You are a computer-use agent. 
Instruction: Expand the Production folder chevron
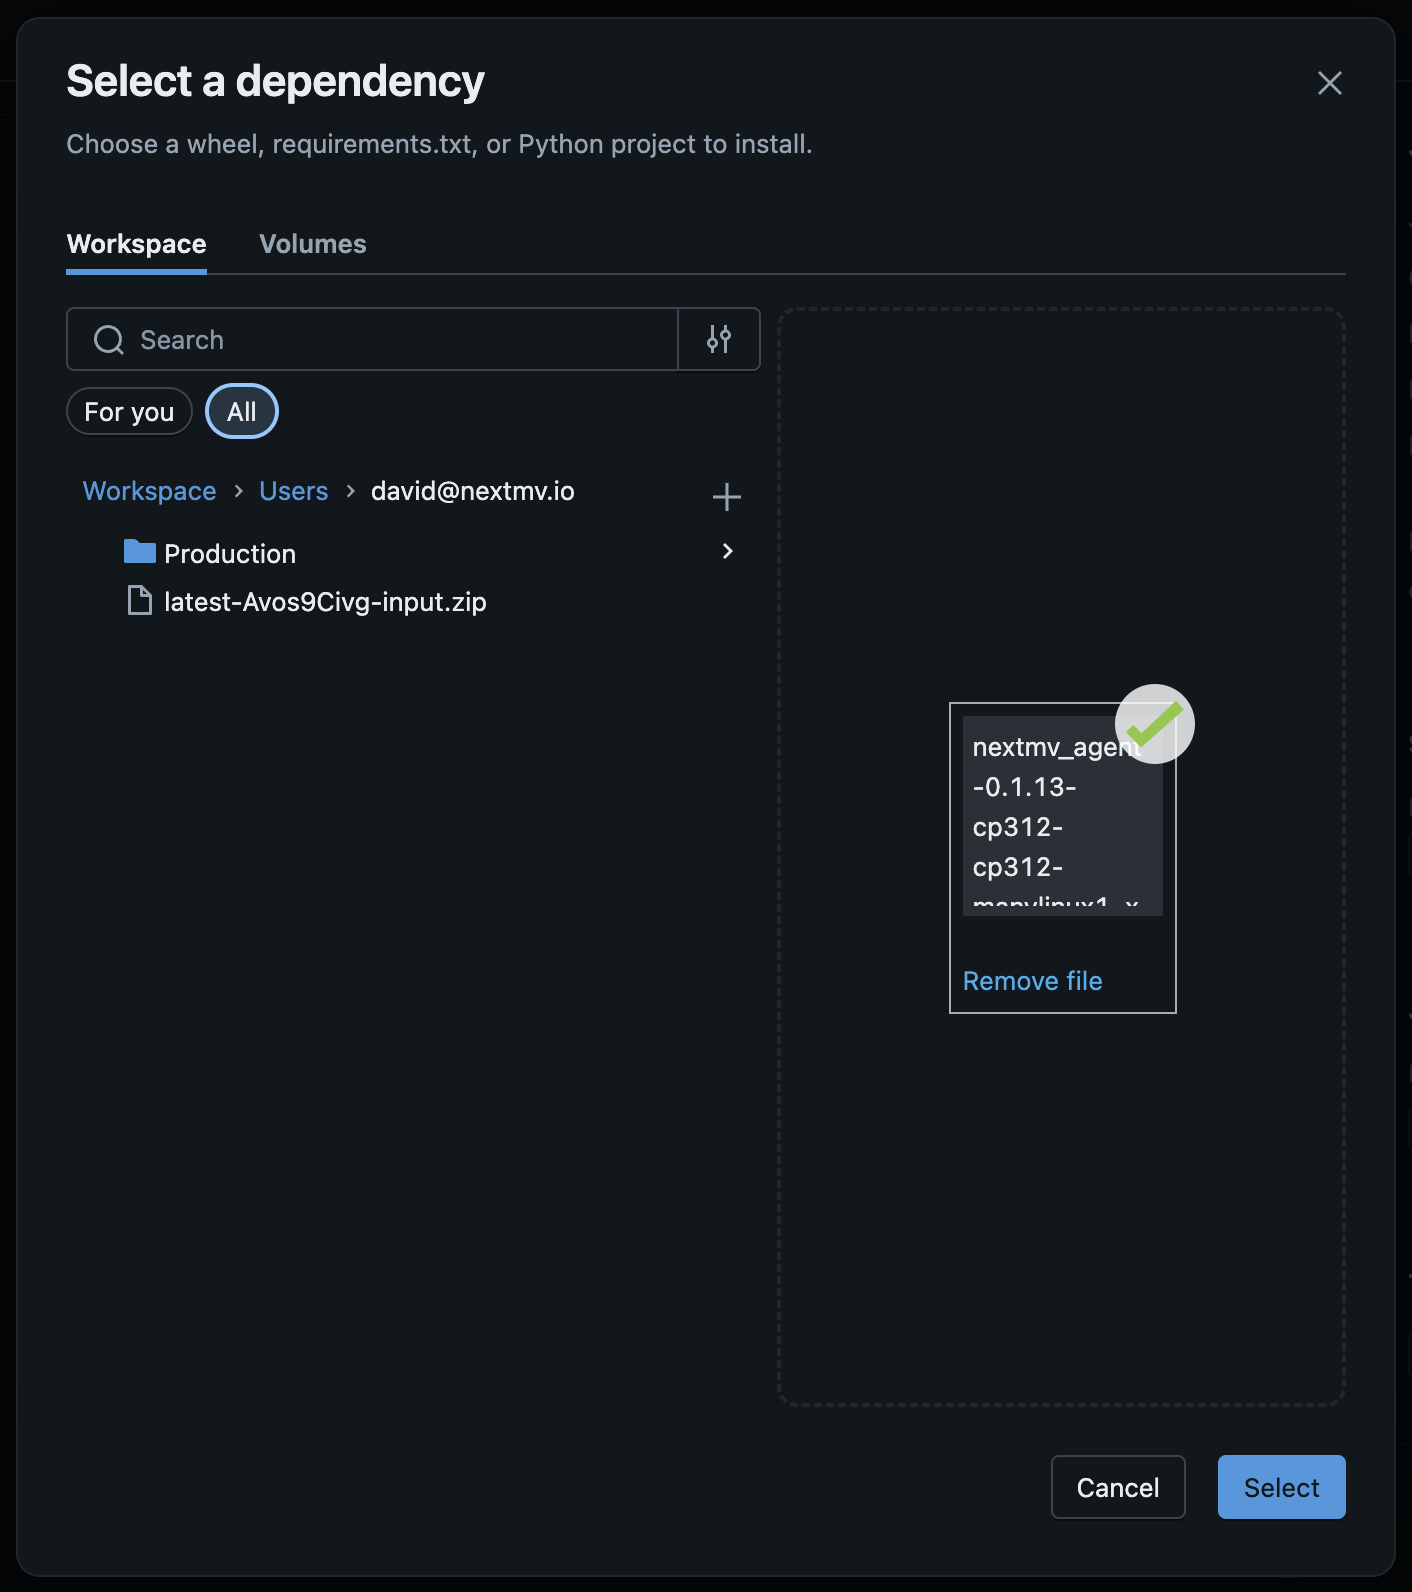728,551
